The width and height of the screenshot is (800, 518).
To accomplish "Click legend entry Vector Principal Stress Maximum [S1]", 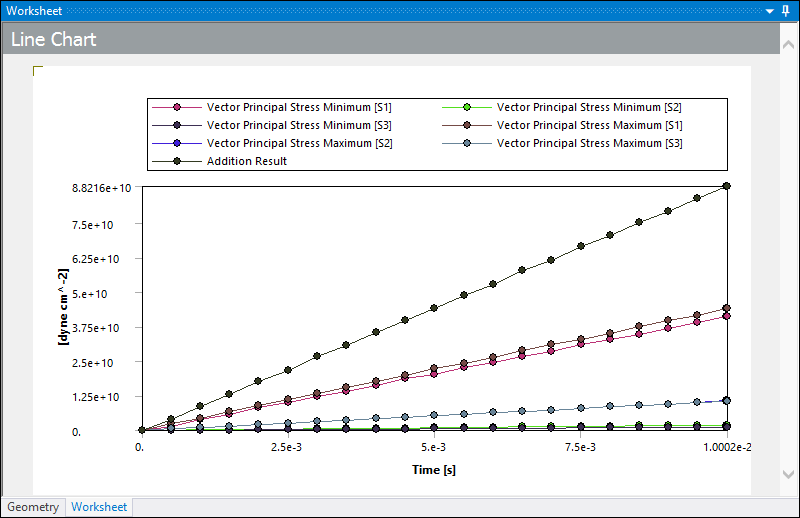I will 562,125.
